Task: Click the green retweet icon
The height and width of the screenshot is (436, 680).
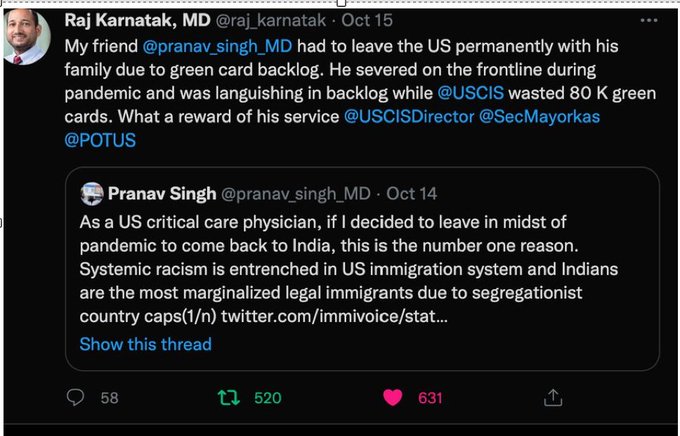Action: [x=229, y=397]
